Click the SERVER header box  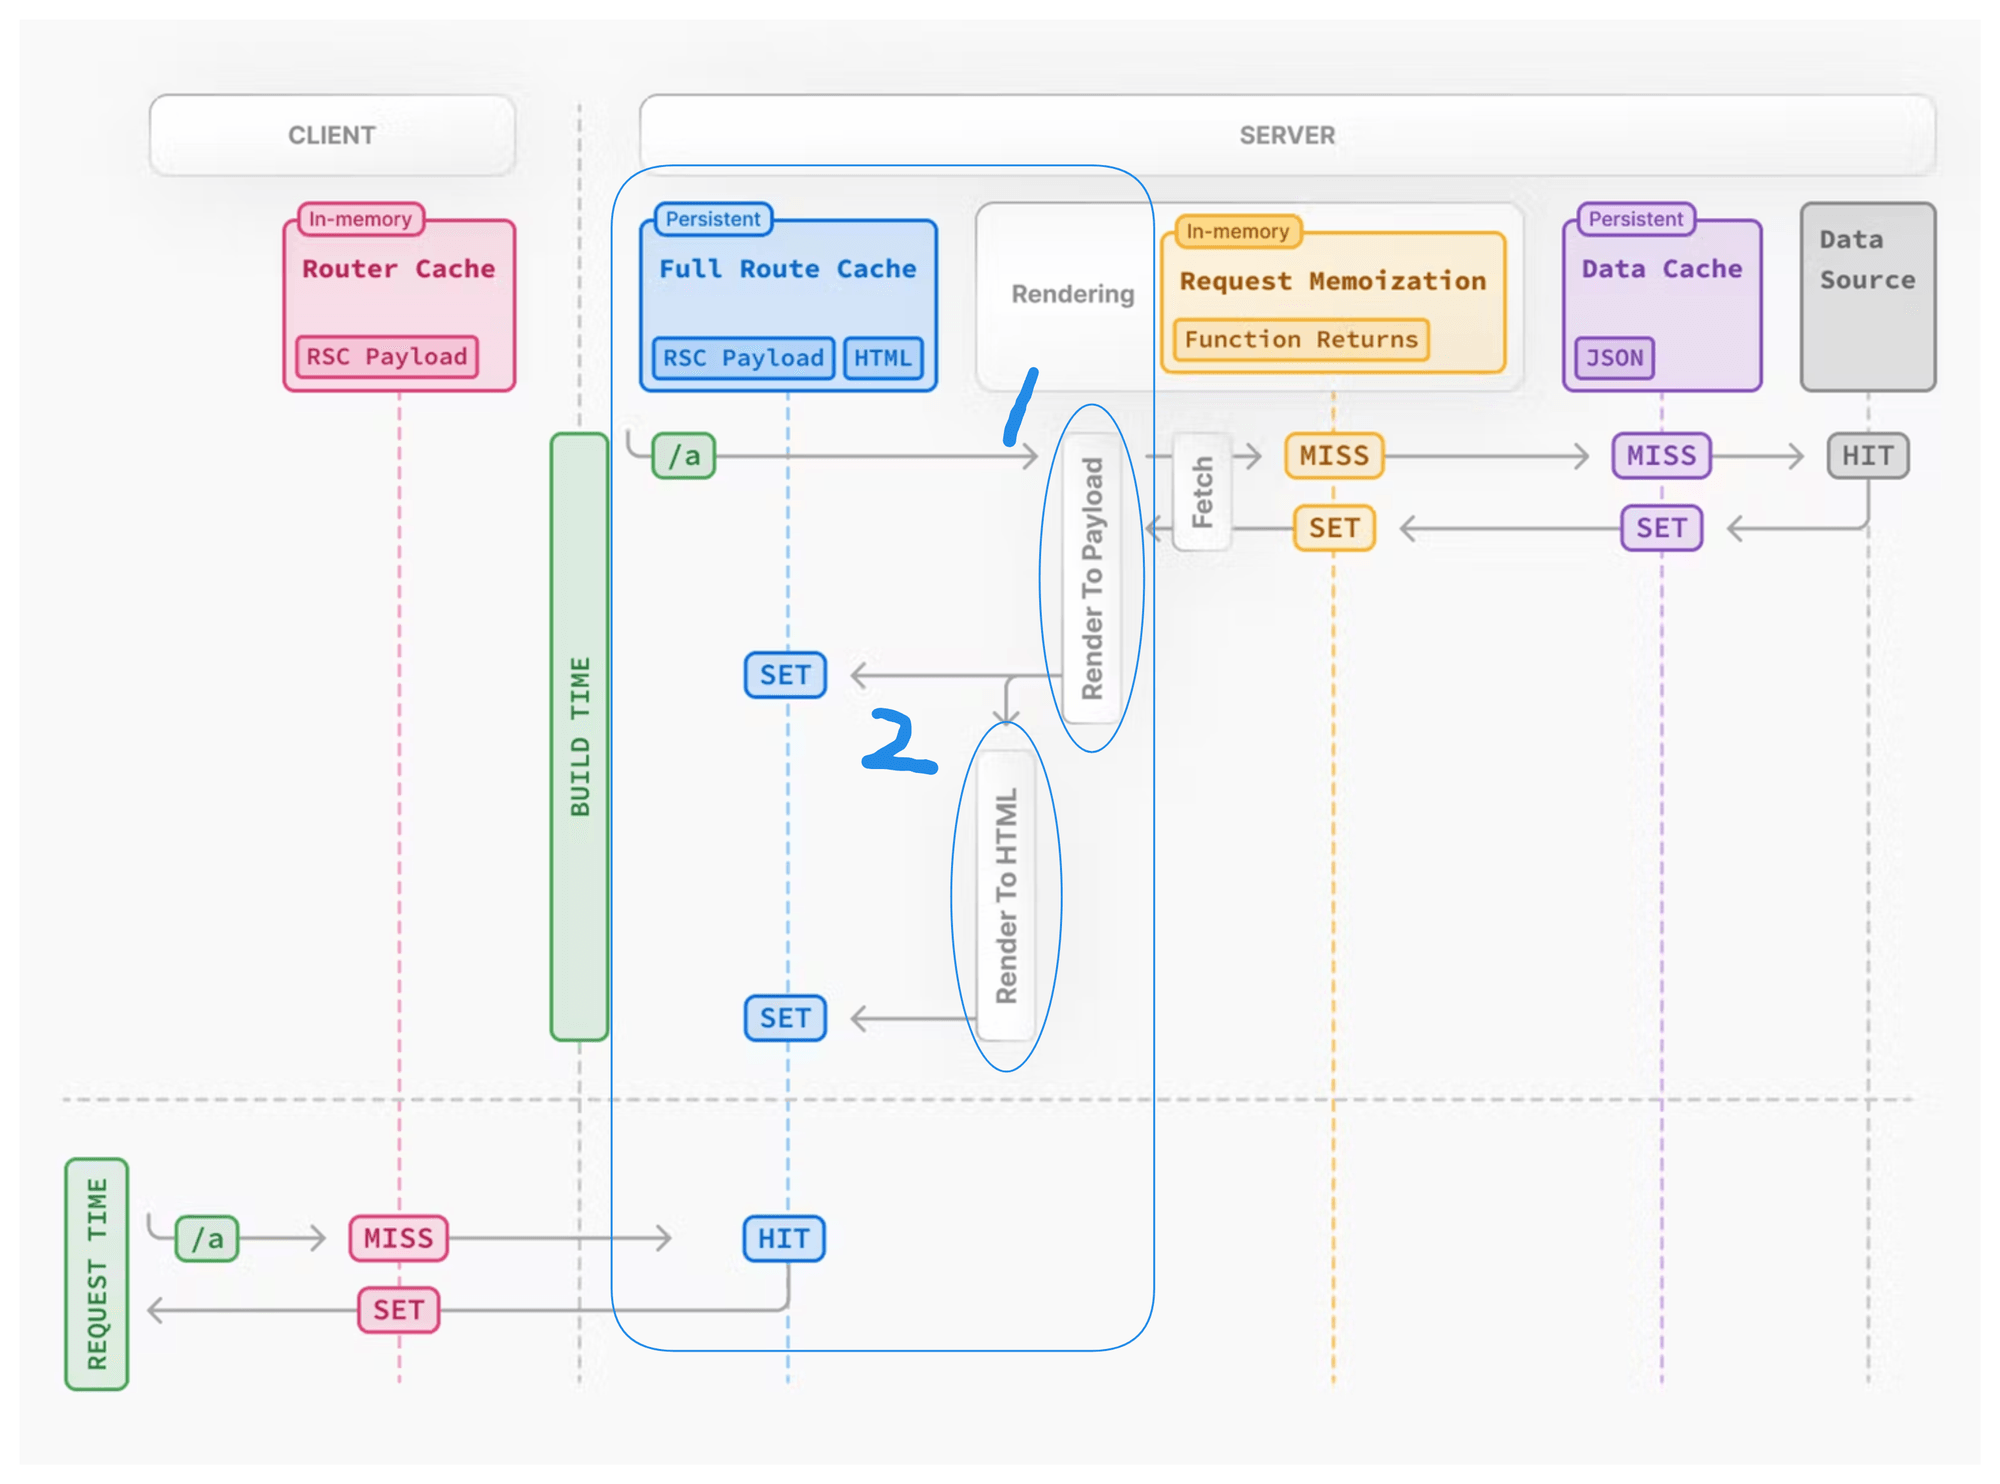(x=1286, y=135)
